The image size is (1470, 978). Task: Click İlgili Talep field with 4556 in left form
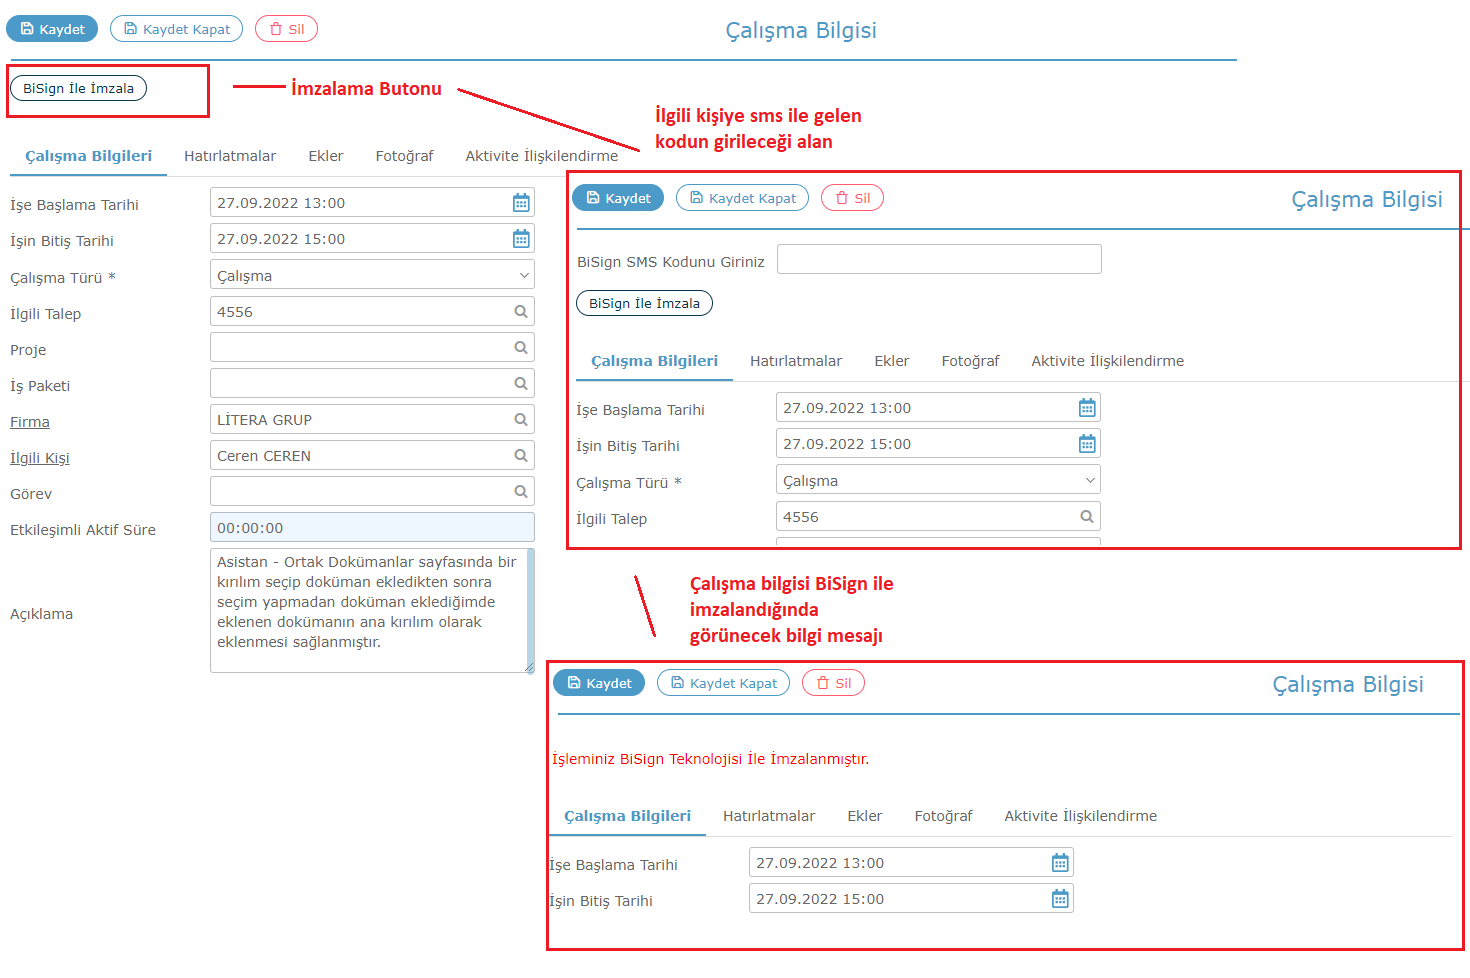[x=372, y=311]
